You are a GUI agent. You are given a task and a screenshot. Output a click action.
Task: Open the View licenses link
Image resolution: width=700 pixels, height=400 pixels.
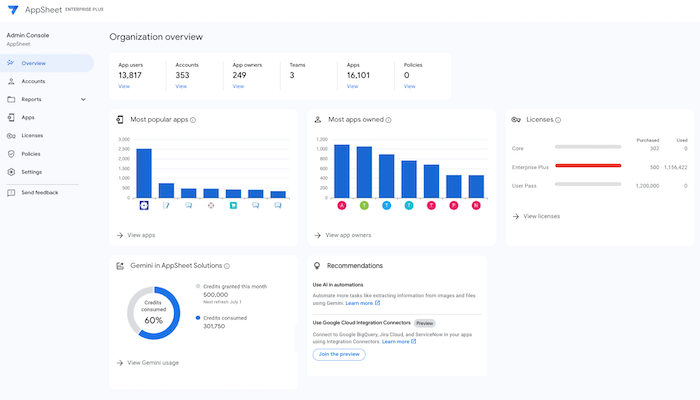coord(536,217)
